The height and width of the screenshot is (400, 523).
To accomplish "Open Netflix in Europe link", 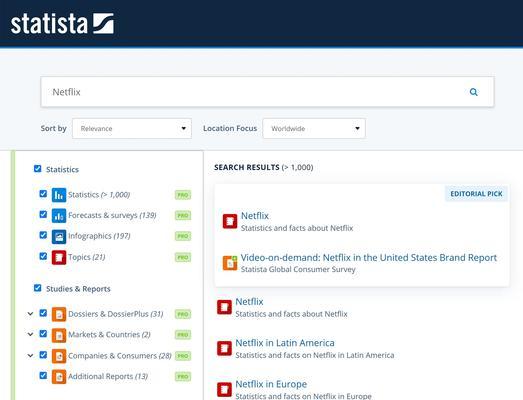I will 271,384.
